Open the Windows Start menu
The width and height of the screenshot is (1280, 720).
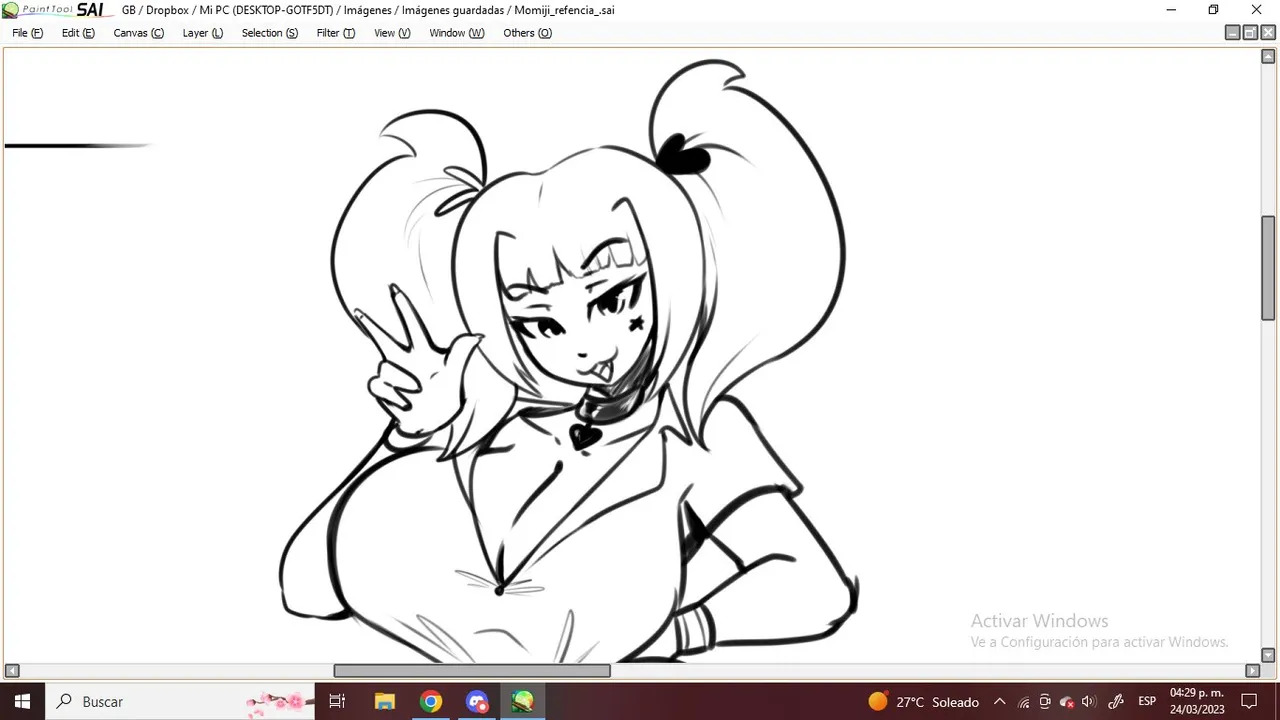coord(22,701)
